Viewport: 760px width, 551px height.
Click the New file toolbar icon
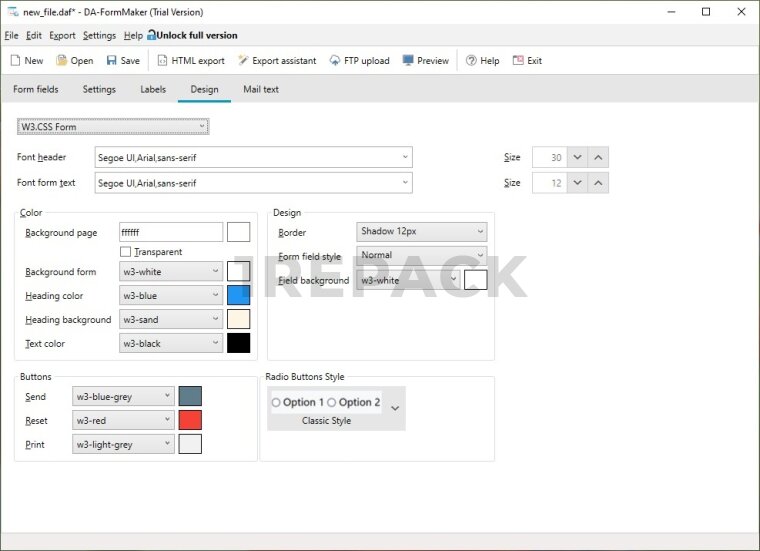point(16,61)
